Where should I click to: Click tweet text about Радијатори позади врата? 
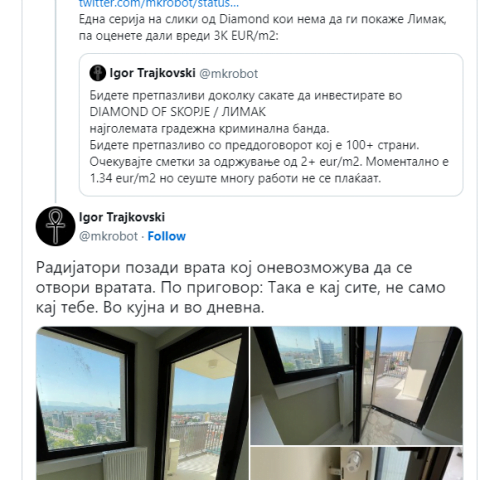(240, 287)
